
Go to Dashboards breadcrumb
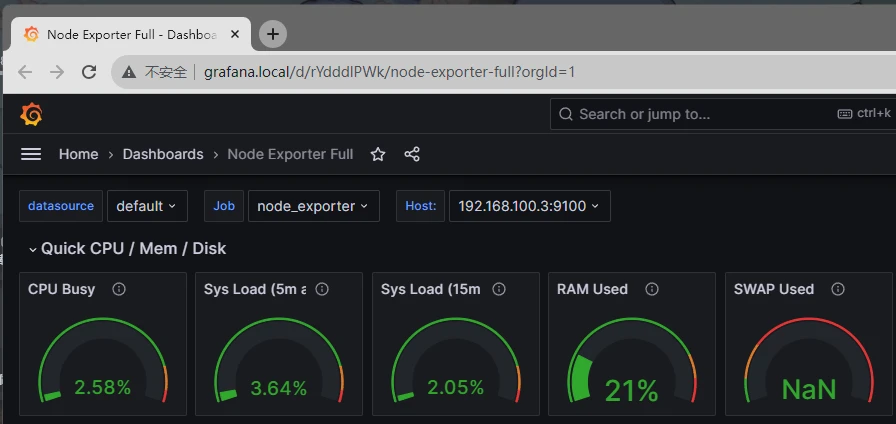pos(163,154)
